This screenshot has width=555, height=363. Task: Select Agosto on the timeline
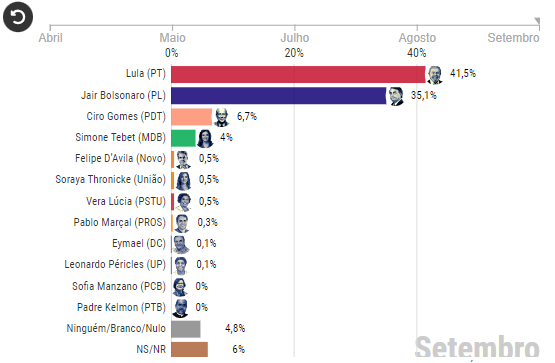[417, 38]
